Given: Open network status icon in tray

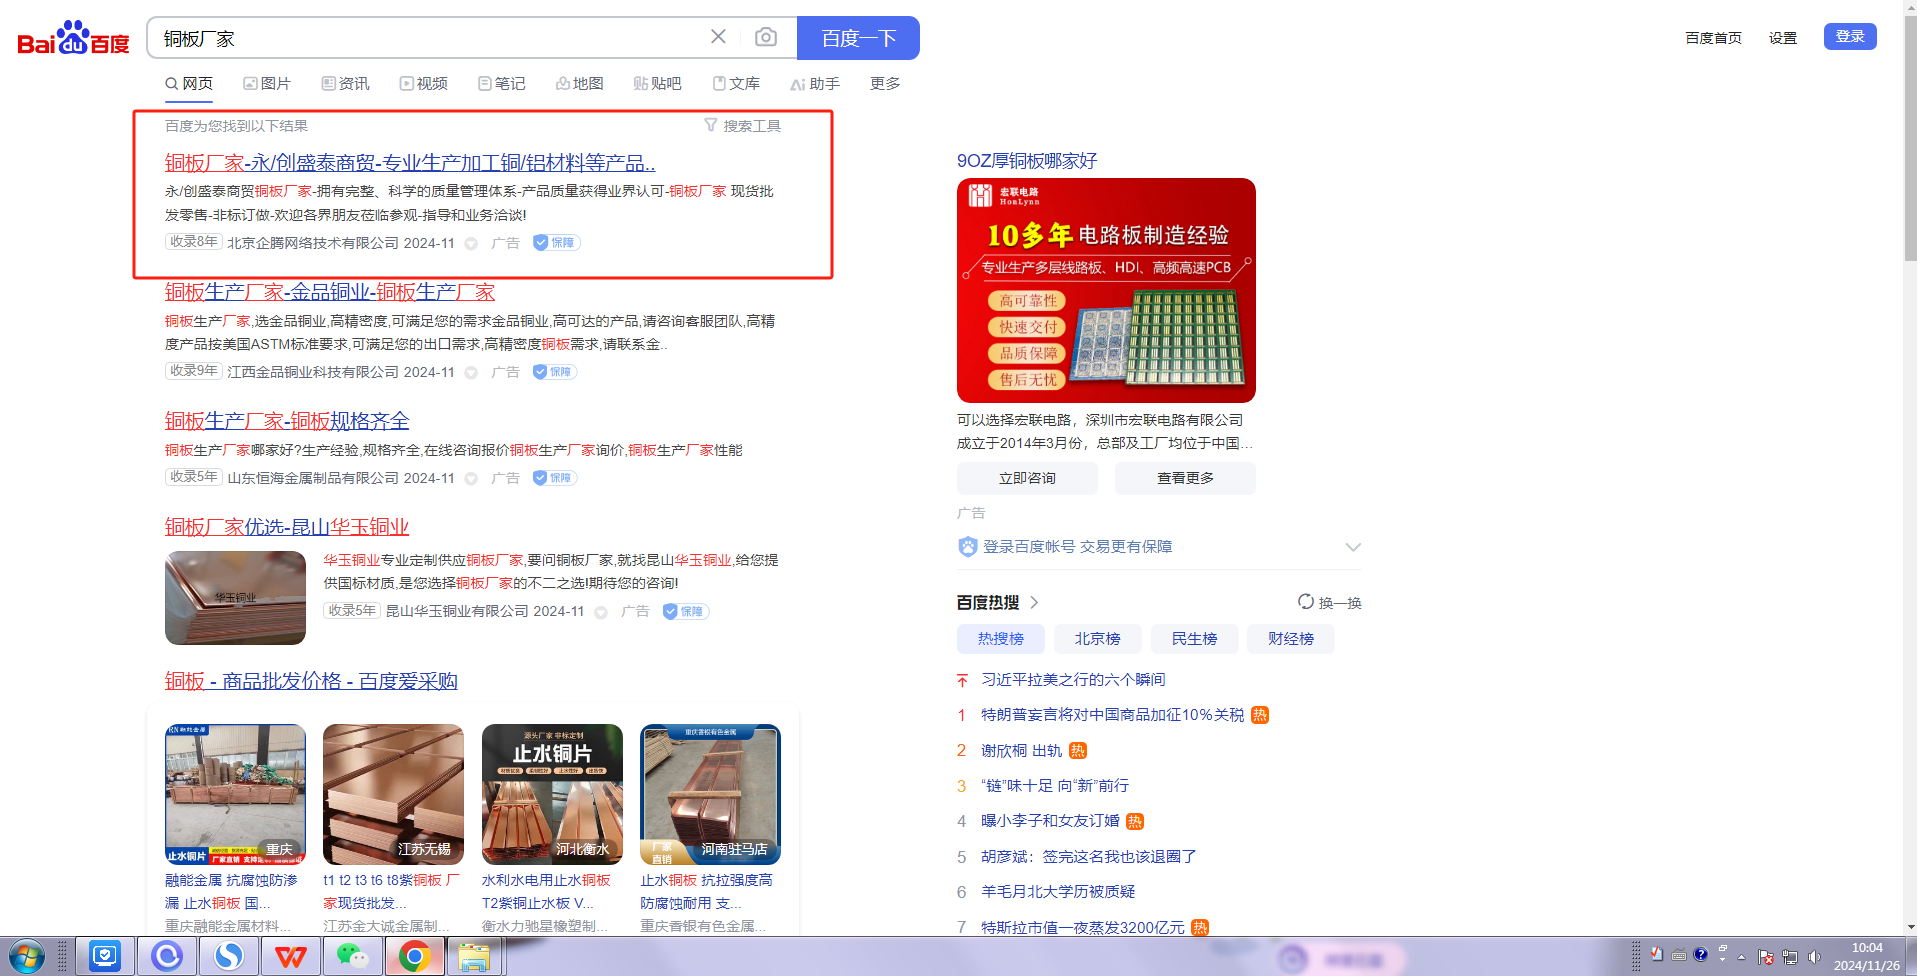Looking at the screenshot, I should click(x=1790, y=957).
